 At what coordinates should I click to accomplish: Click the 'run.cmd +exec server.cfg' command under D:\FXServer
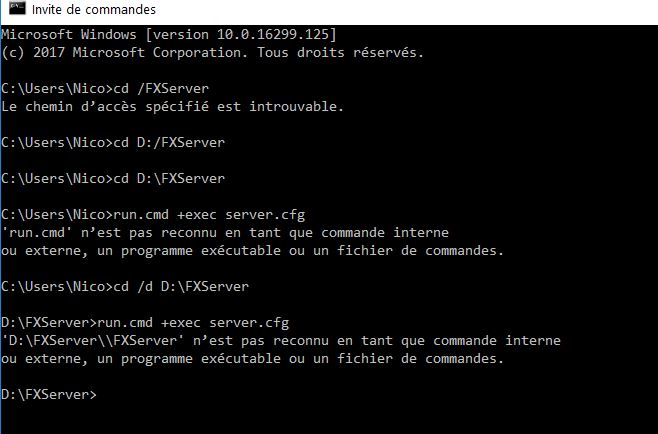tap(193, 323)
